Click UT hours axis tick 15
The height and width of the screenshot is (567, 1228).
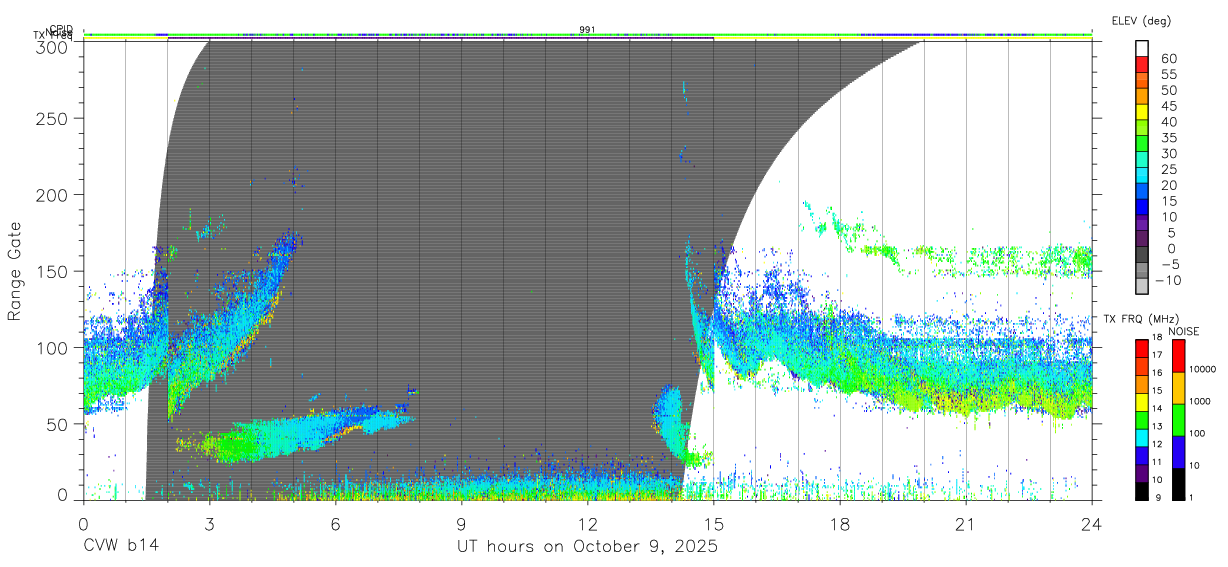click(713, 523)
